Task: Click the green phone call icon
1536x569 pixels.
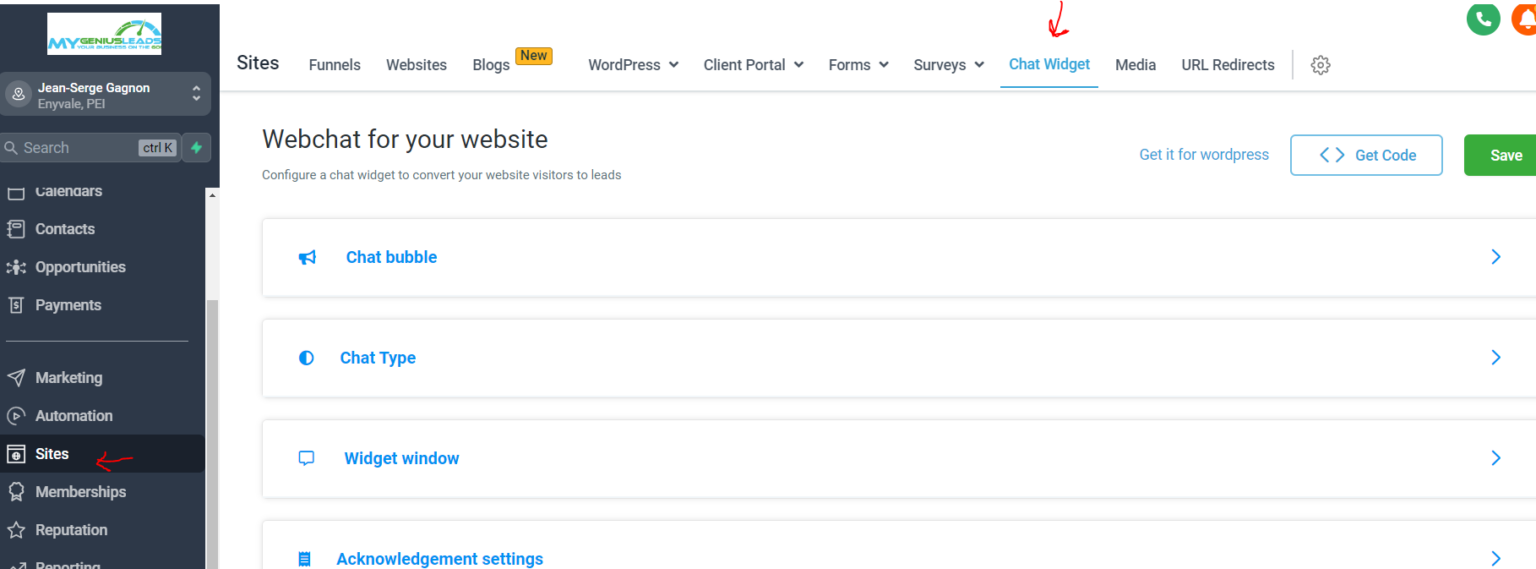Action: [x=1483, y=18]
